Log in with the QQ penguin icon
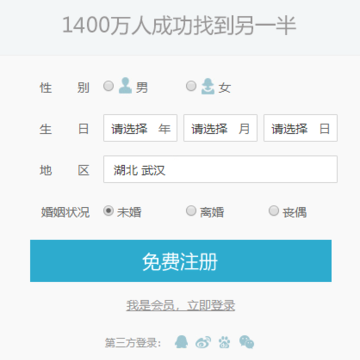The image size is (360, 360). [182, 342]
